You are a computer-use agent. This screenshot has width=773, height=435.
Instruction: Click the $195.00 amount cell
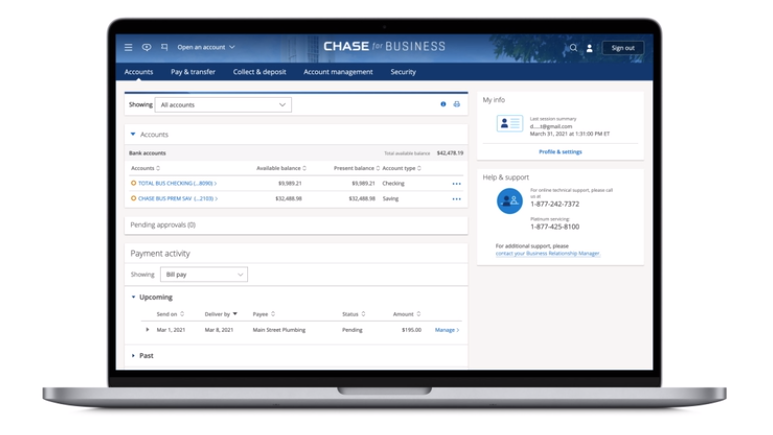tap(412, 330)
